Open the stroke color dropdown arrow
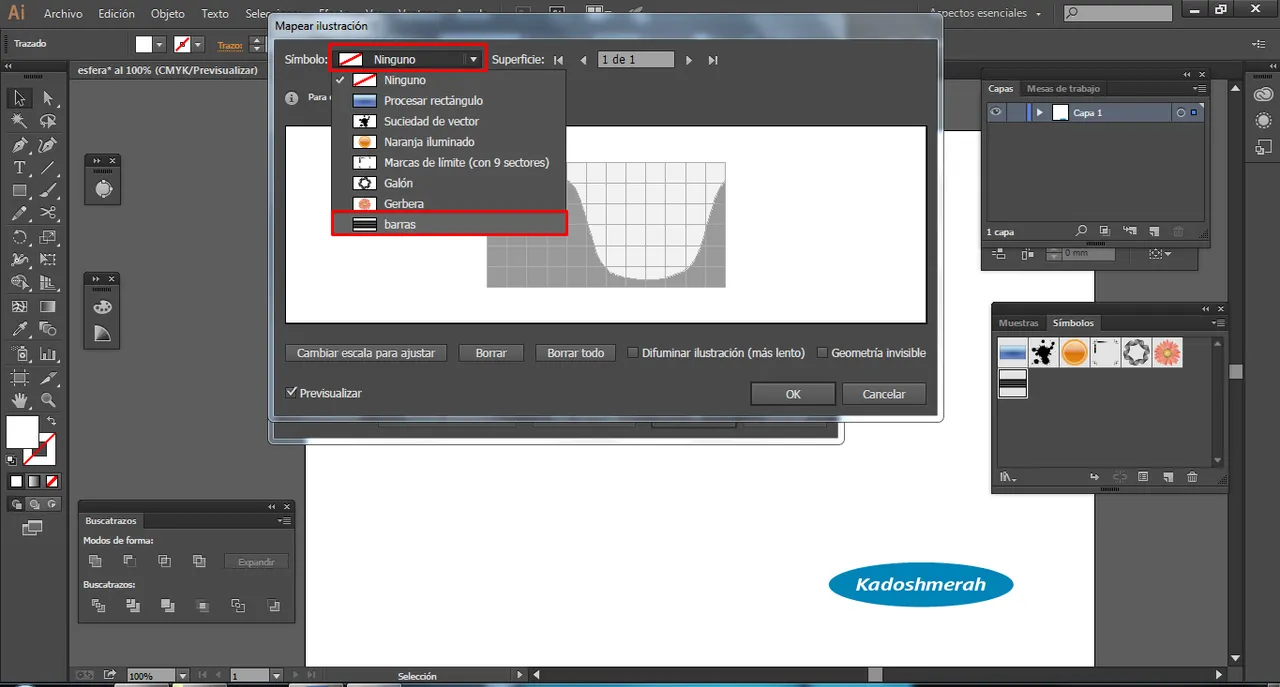The width and height of the screenshot is (1280, 687). pyautogui.click(x=198, y=45)
